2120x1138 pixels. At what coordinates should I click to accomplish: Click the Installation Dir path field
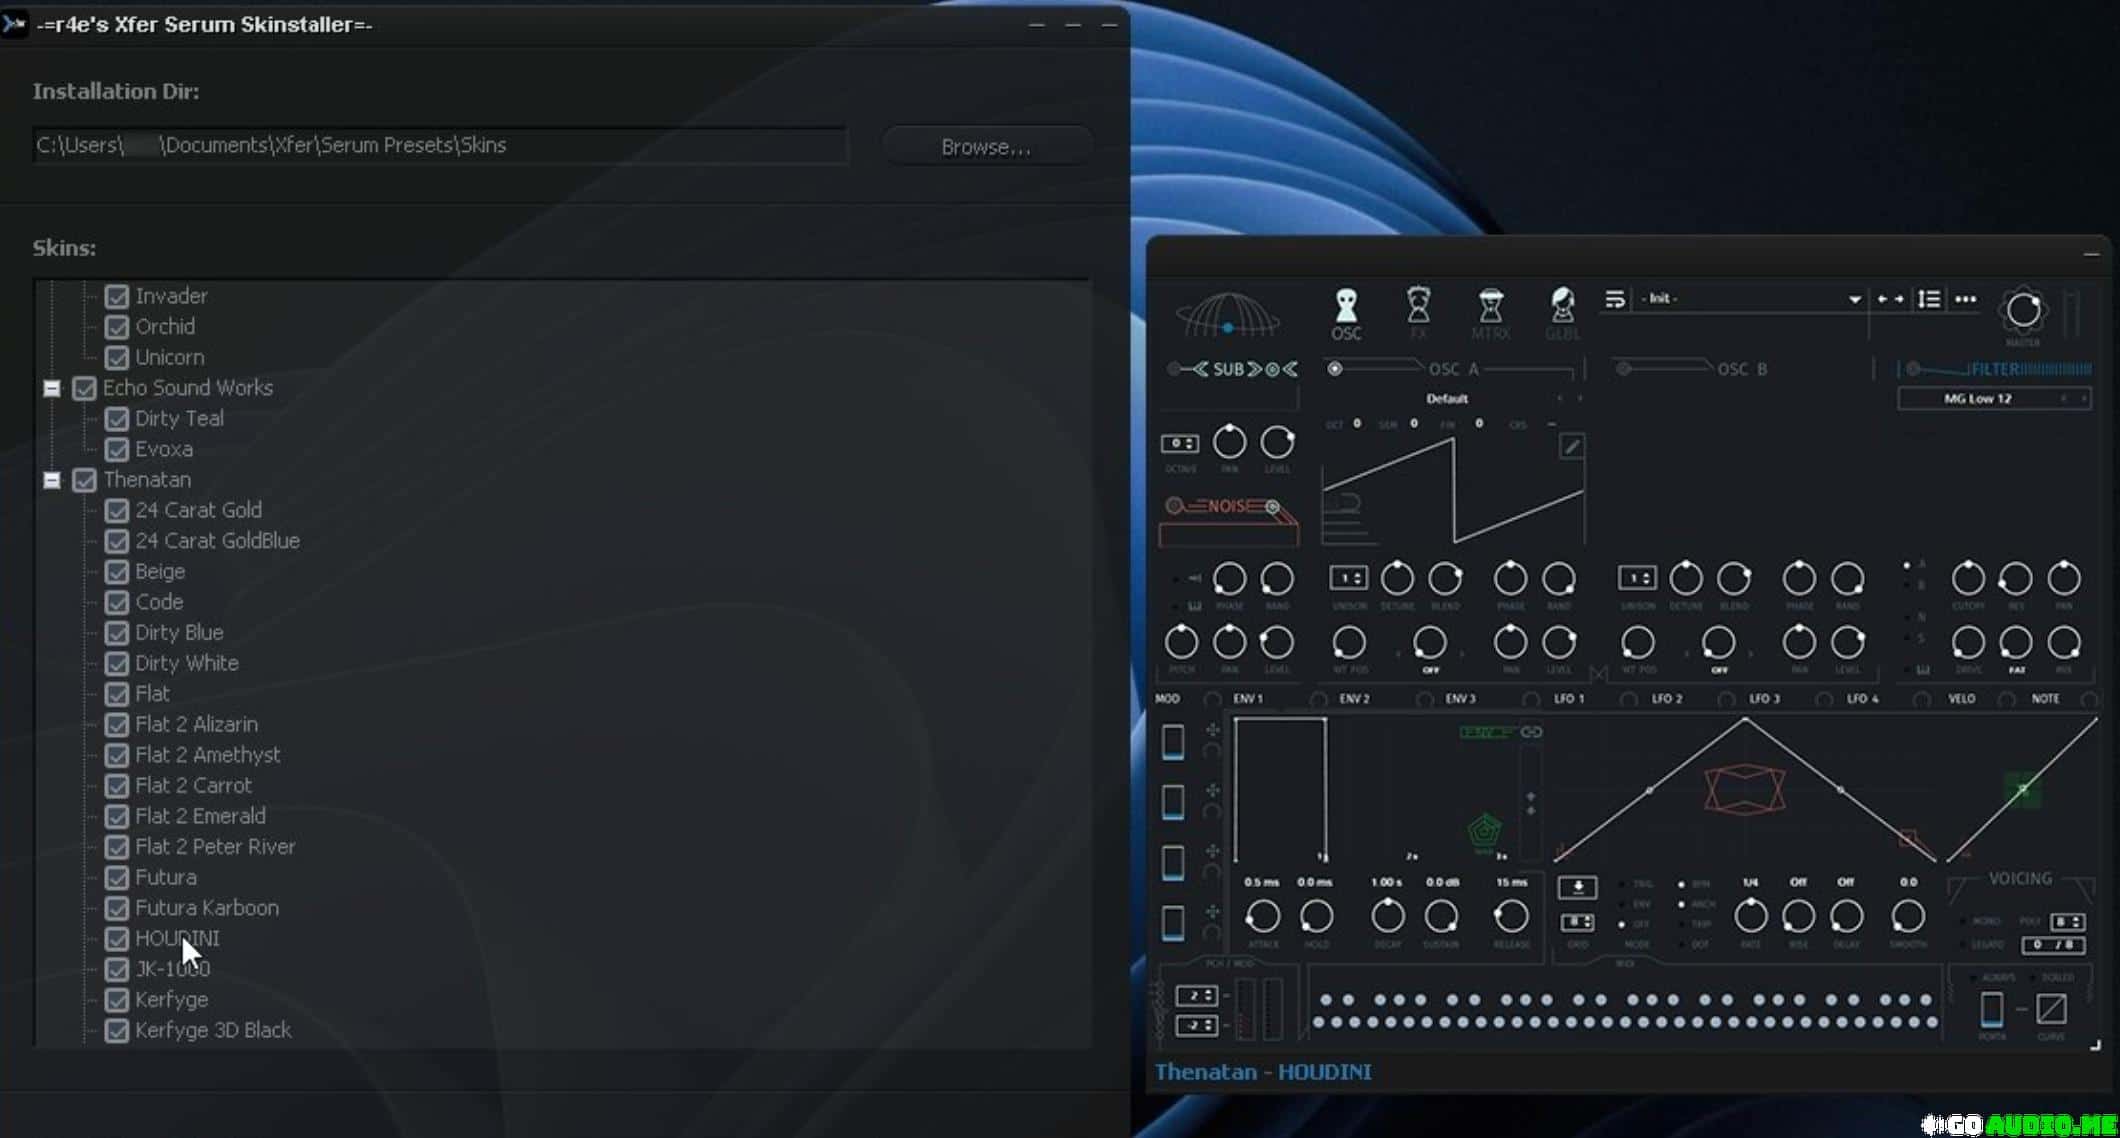[x=440, y=146]
